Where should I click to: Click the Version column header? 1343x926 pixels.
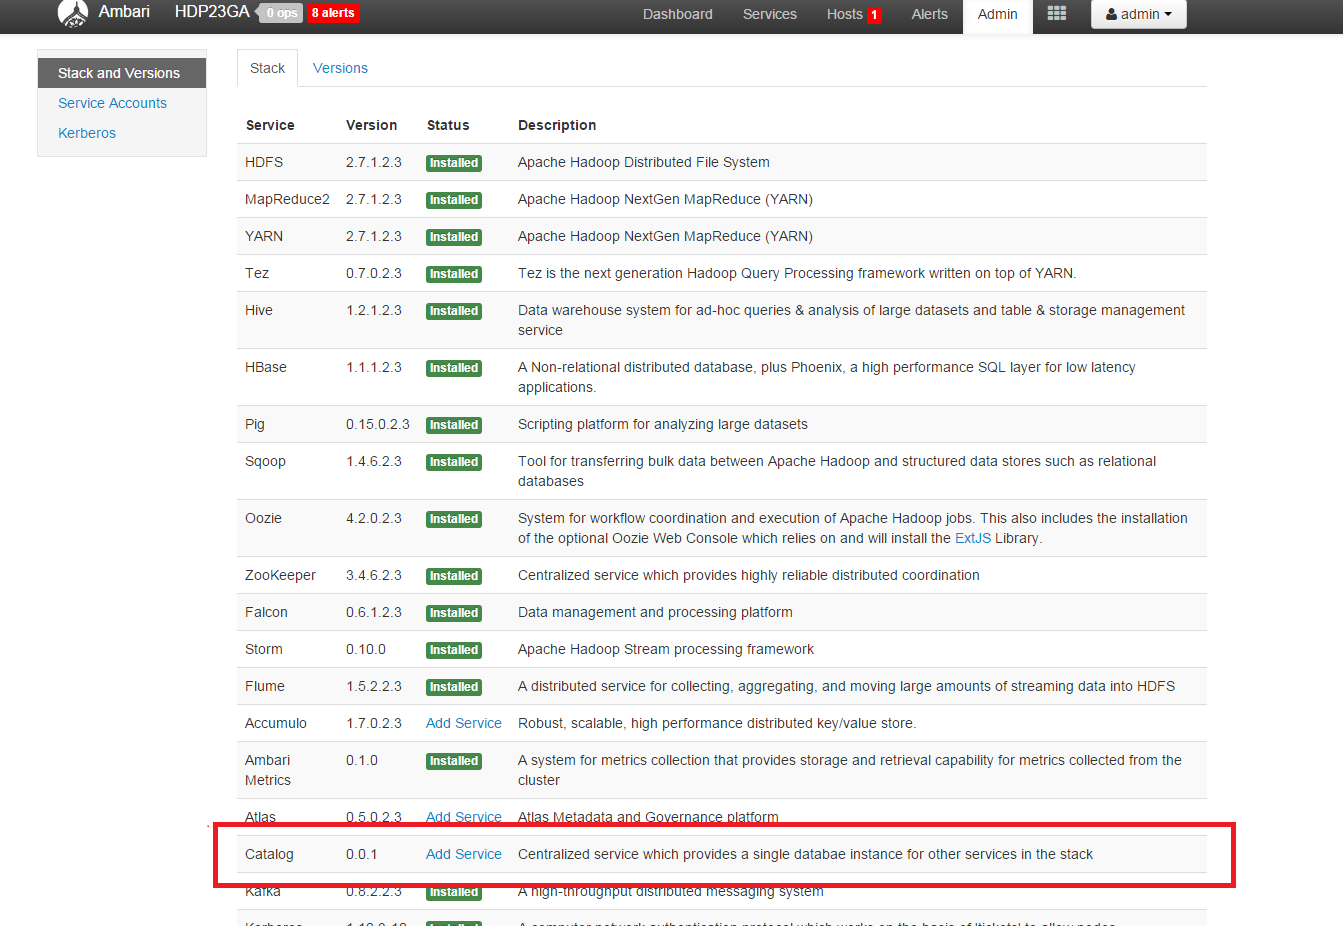click(x=372, y=125)
